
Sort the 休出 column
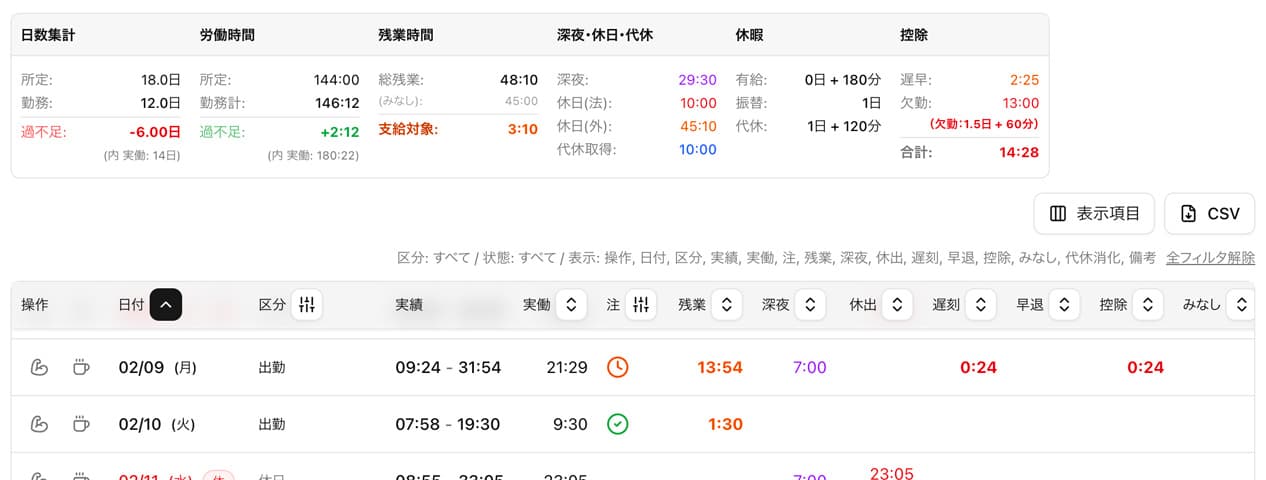(897, 304)
